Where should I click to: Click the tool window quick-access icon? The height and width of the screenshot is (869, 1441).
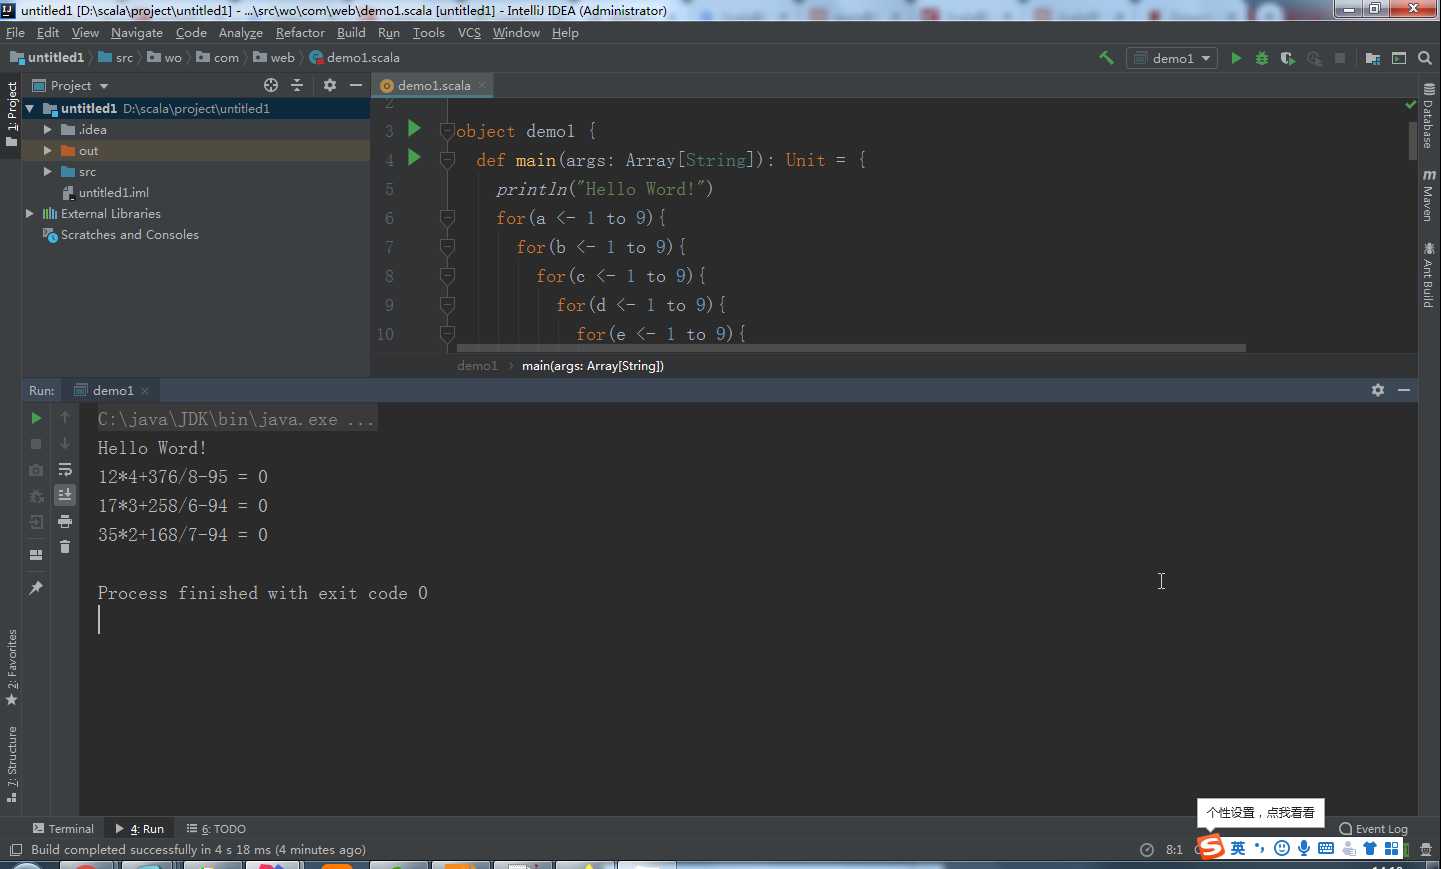coord(14,850)
